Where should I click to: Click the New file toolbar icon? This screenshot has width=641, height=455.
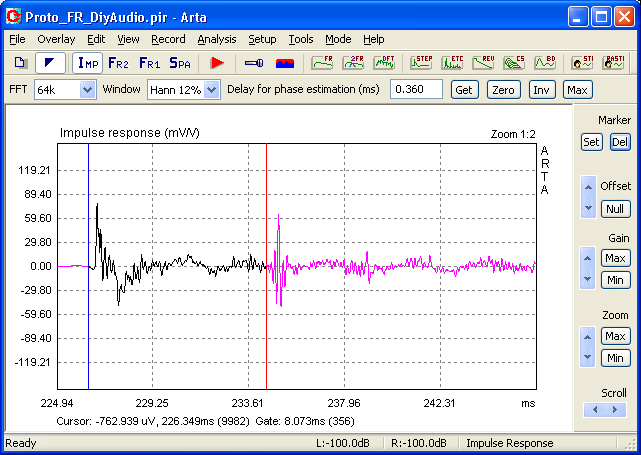click(x=20, y=63)
